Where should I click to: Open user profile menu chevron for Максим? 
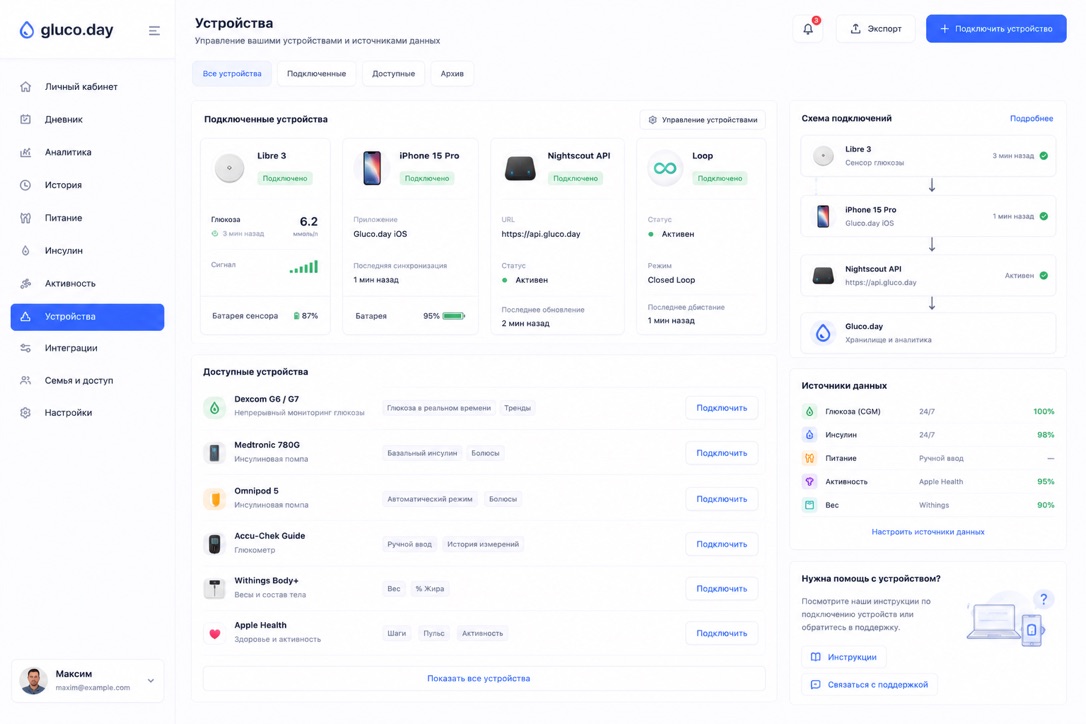click(150, 681)
